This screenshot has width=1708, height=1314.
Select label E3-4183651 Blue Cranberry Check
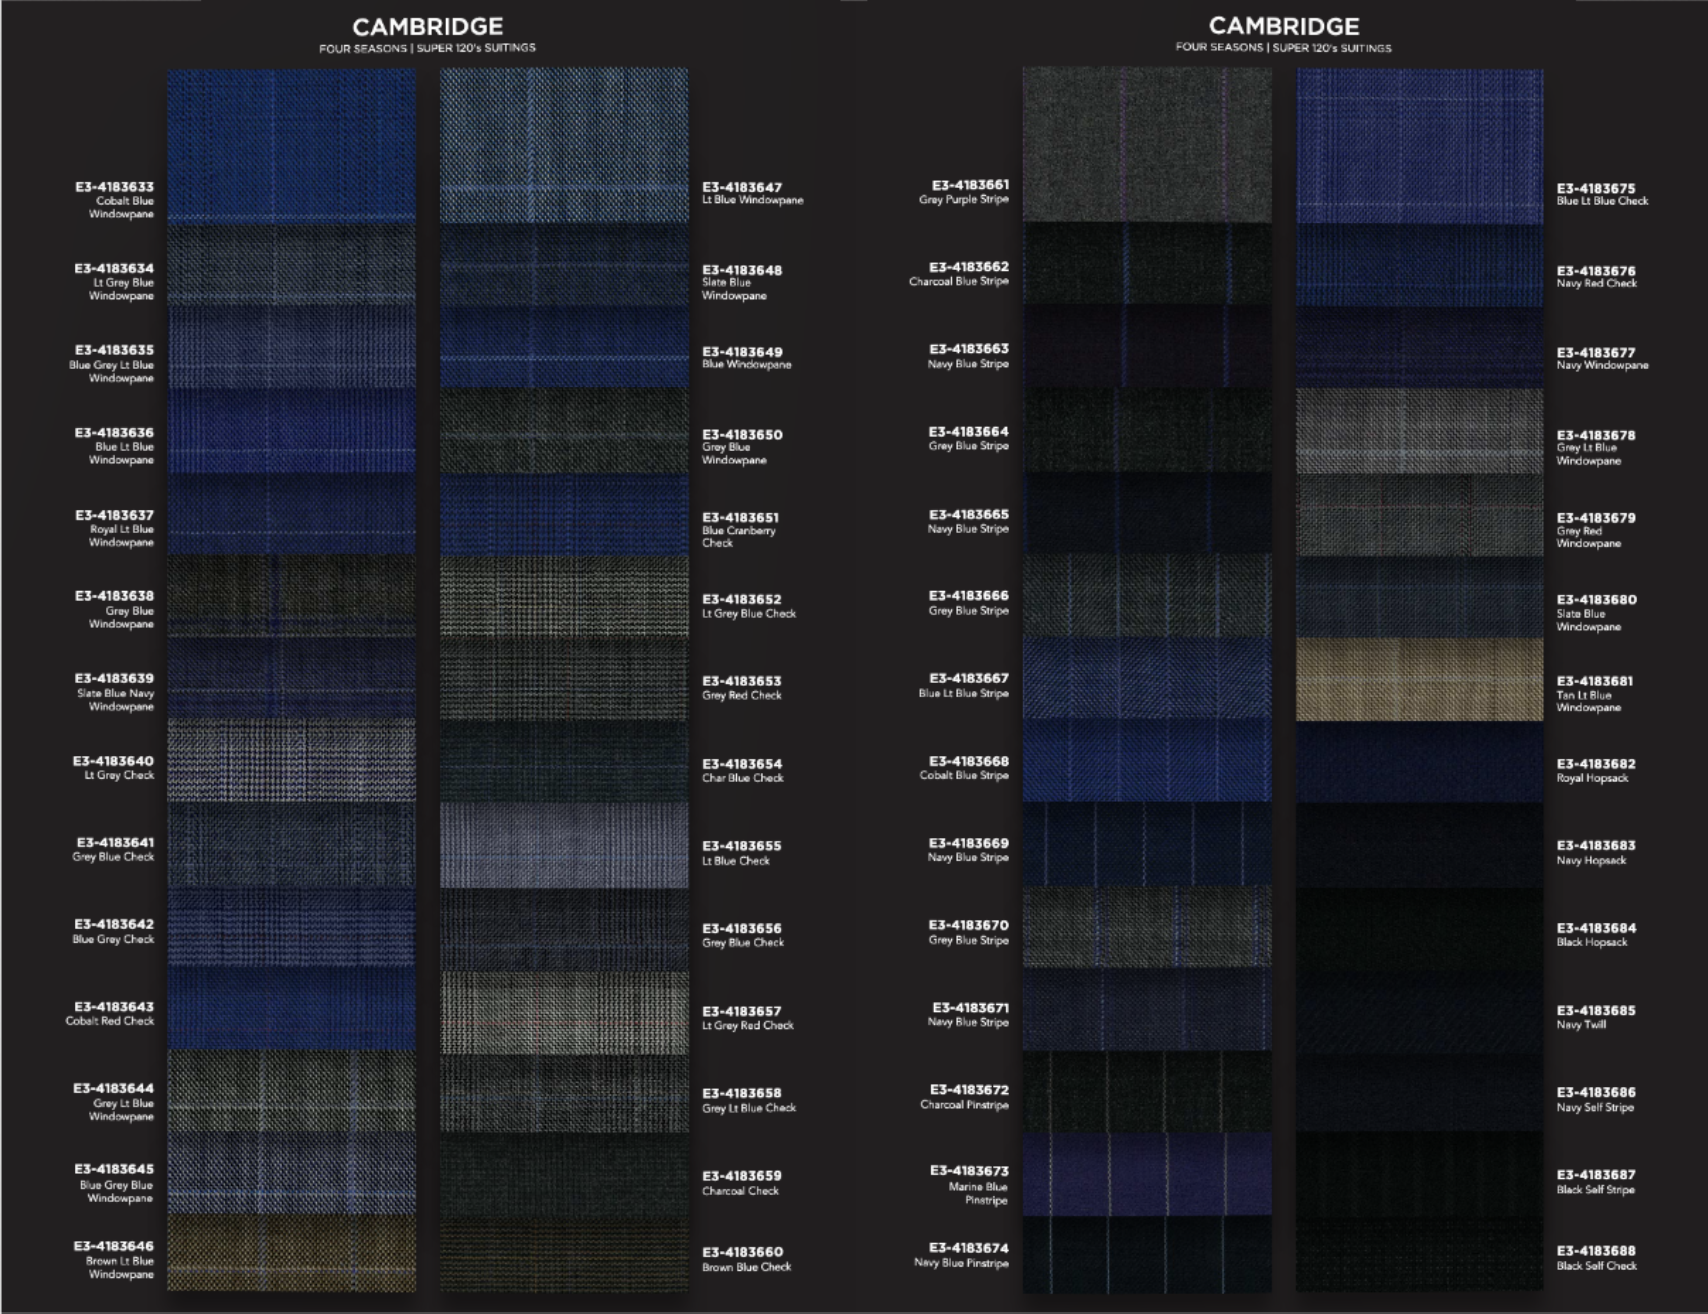click(x=742, y=530)
